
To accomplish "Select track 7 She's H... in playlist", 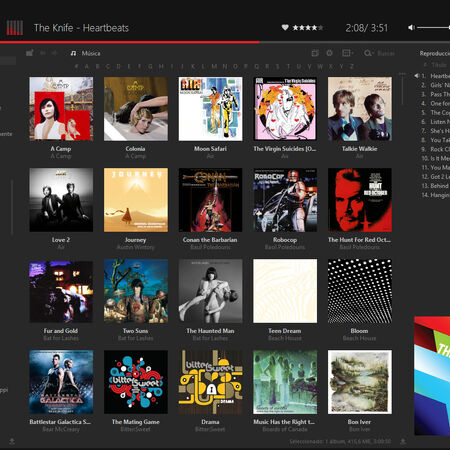I will click(x=435, y=131).
